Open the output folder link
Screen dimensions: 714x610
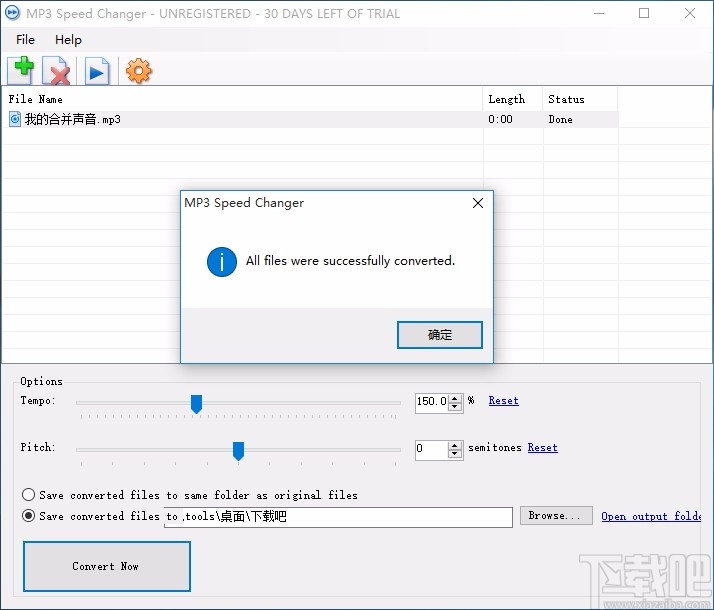[651, 516]
